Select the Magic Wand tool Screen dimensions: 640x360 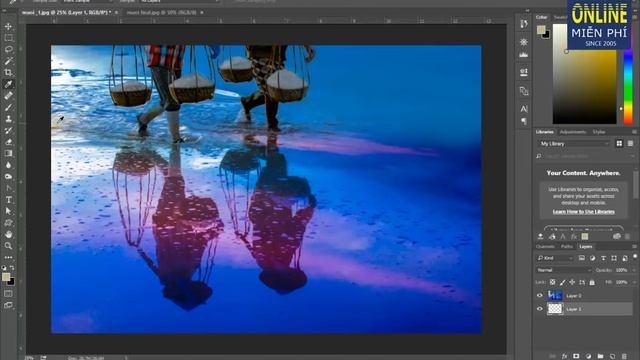coord(8,61)
